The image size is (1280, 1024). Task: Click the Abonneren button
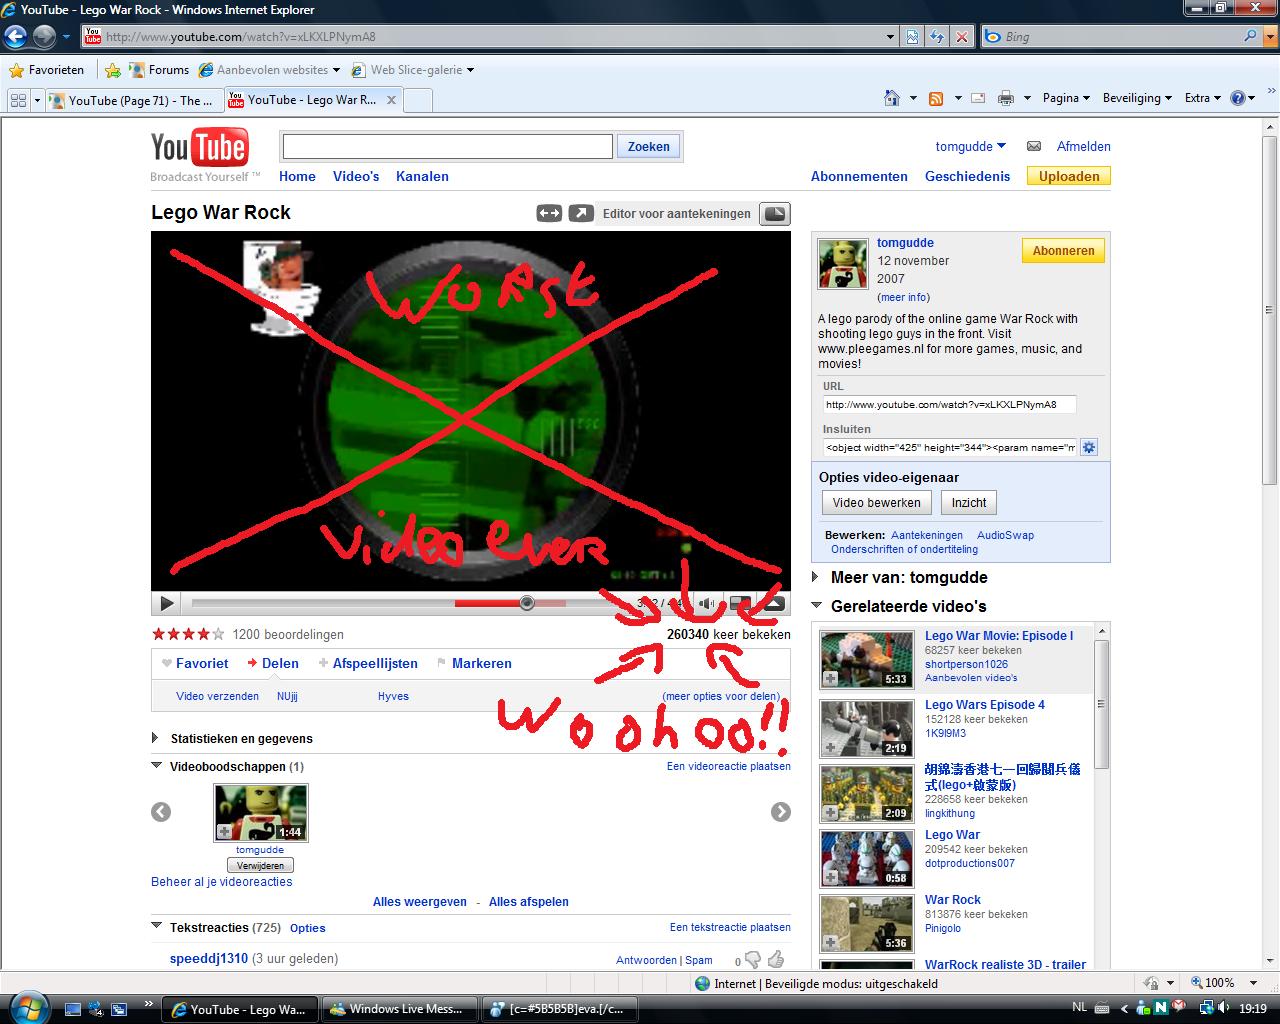coord(1062,250)
